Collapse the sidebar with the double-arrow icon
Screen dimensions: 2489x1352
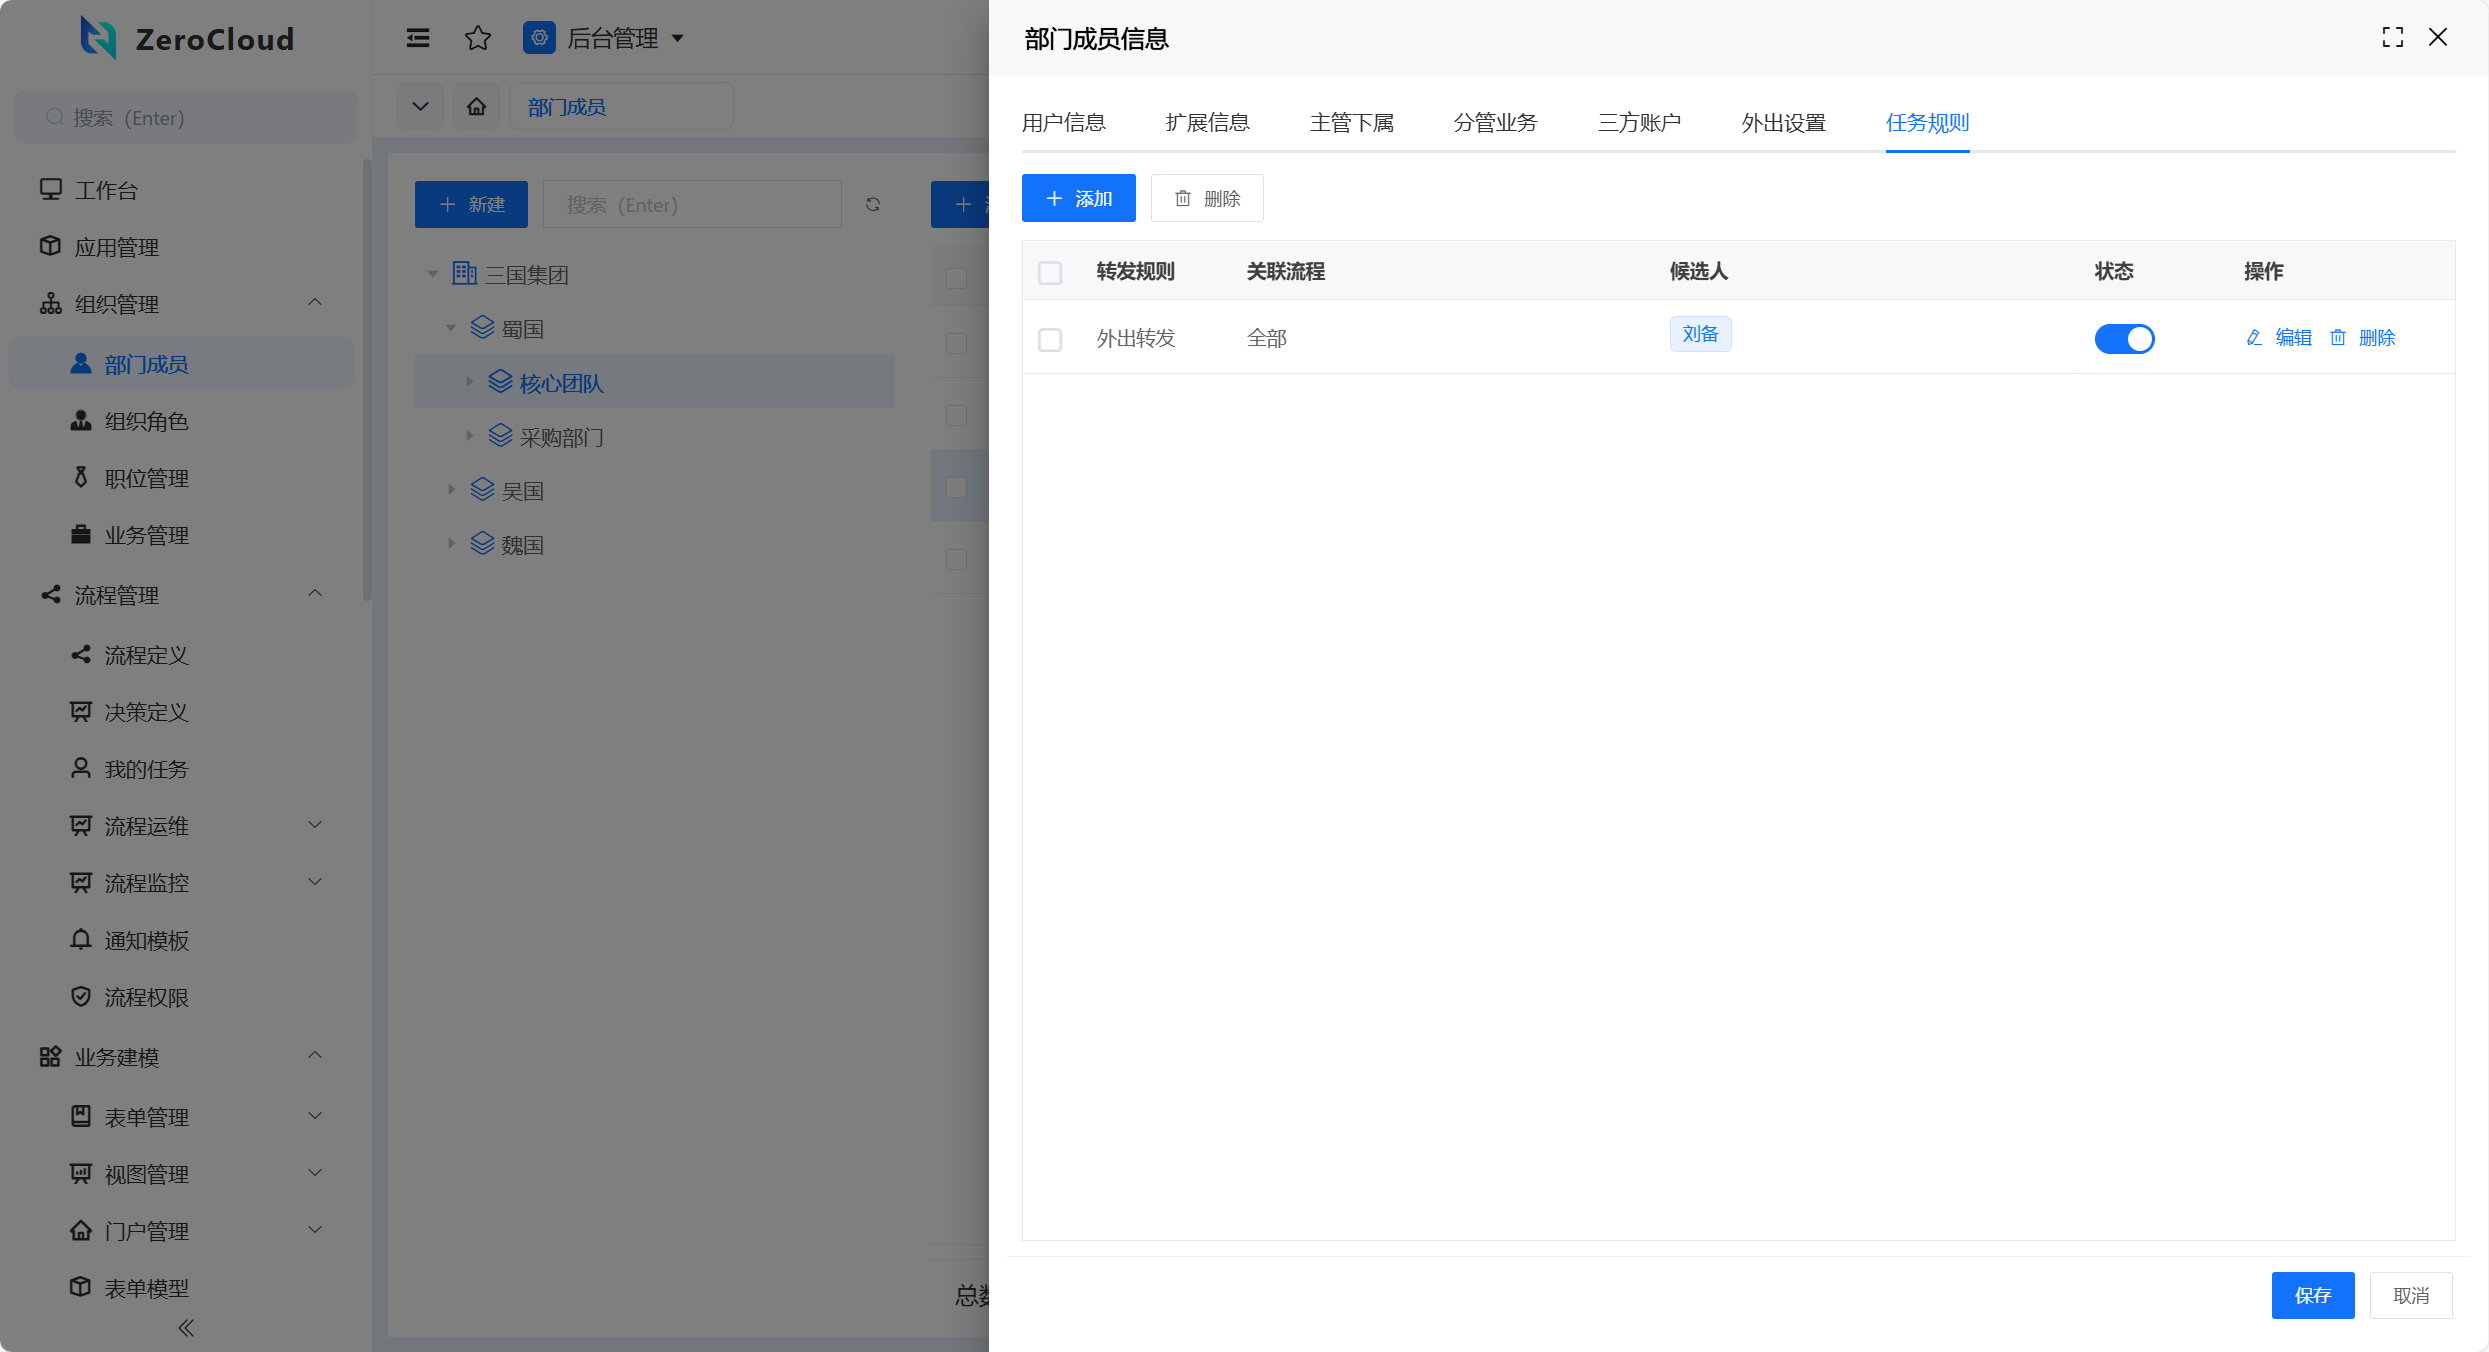pos(186,1328)
